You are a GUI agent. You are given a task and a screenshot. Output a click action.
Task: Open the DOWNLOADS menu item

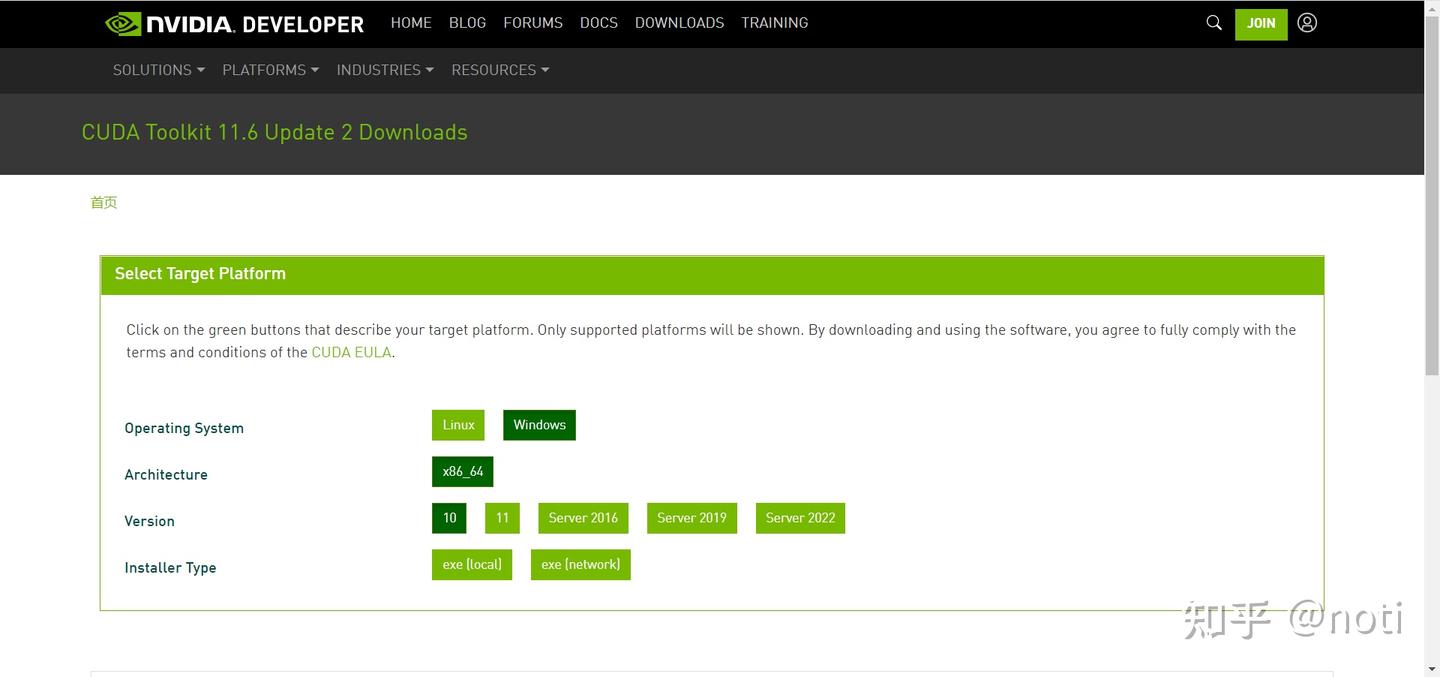click(x=679, y=22)
